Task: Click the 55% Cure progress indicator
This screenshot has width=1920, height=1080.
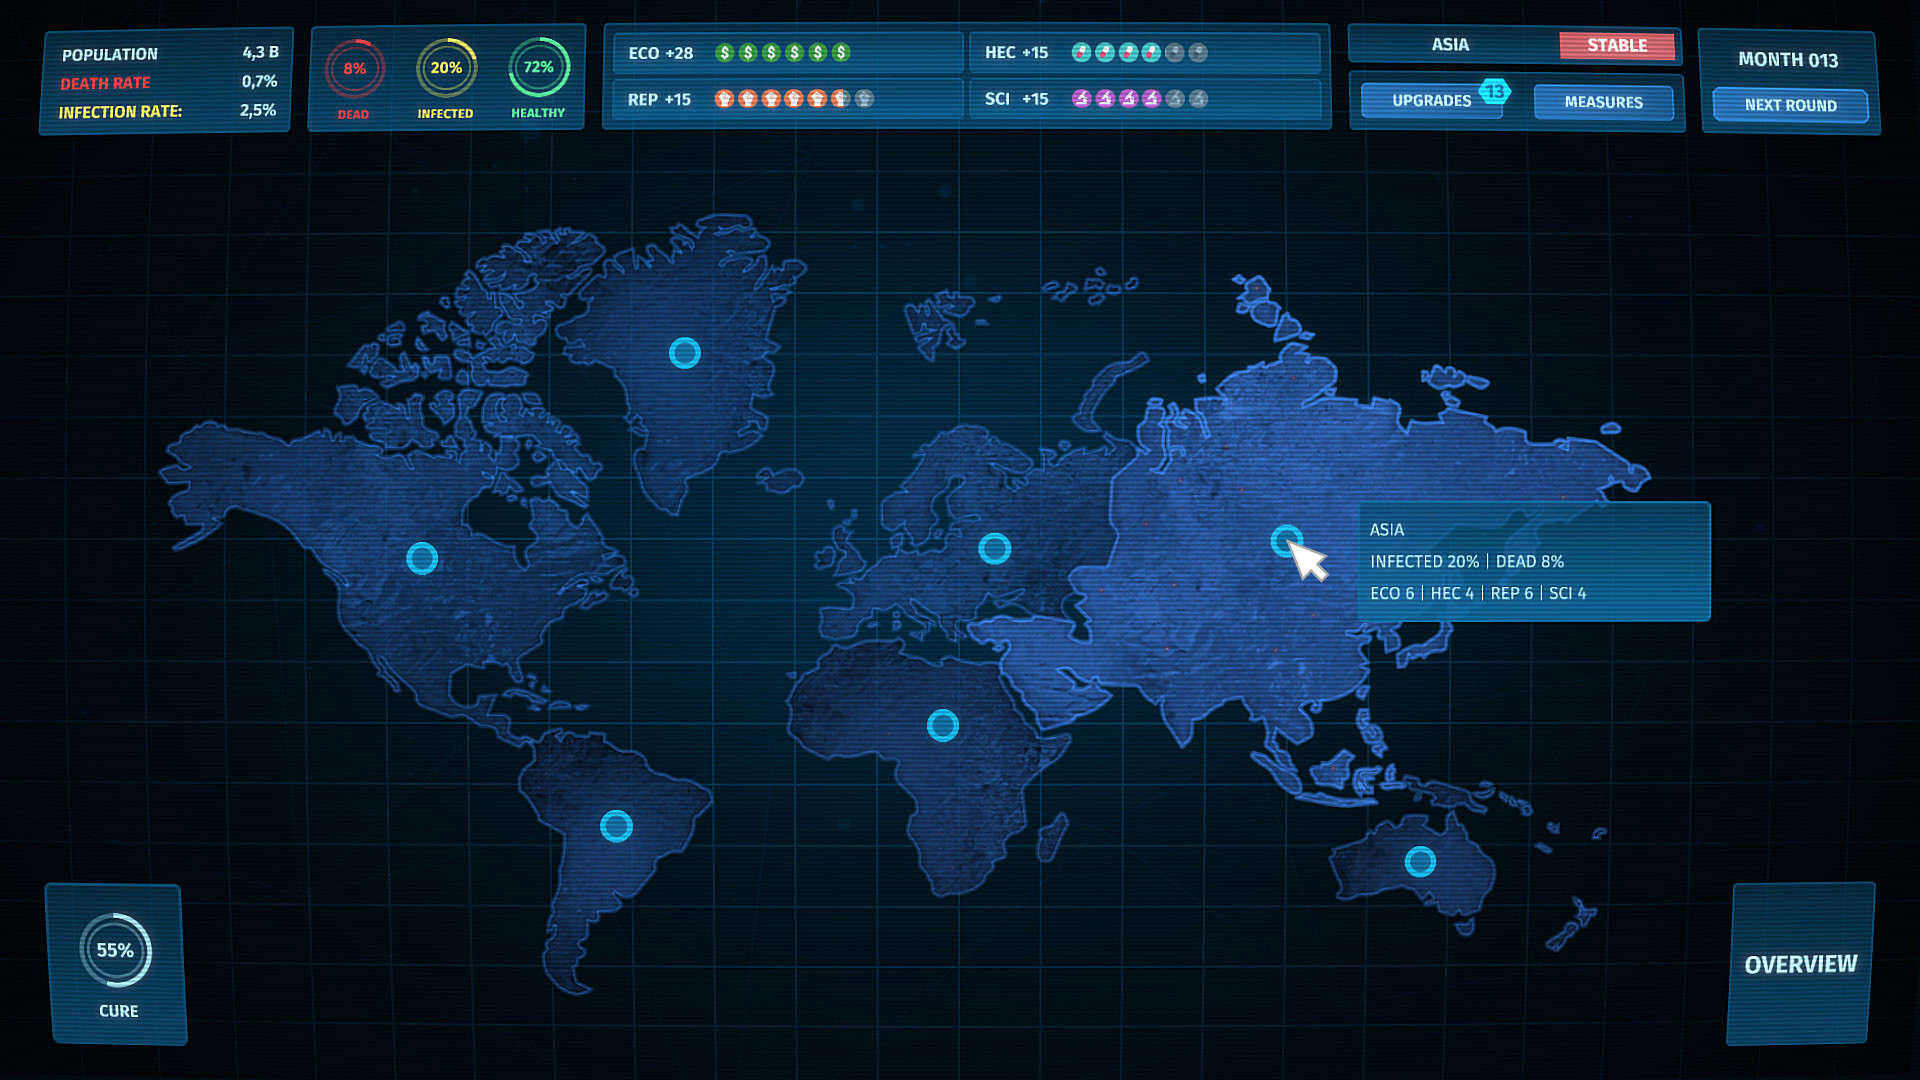Action: (116, 951)
